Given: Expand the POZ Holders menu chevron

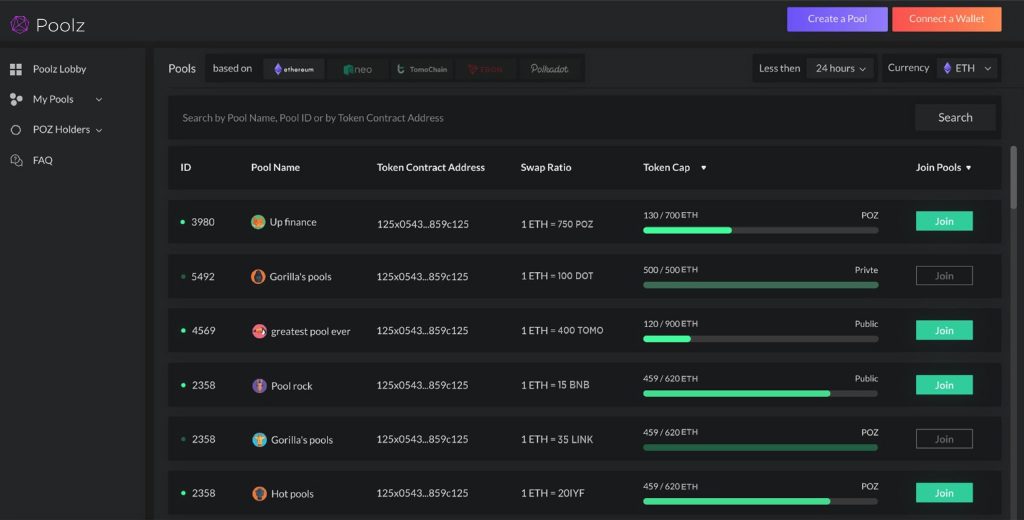Looking at the screenshot, I should [99, 131].
